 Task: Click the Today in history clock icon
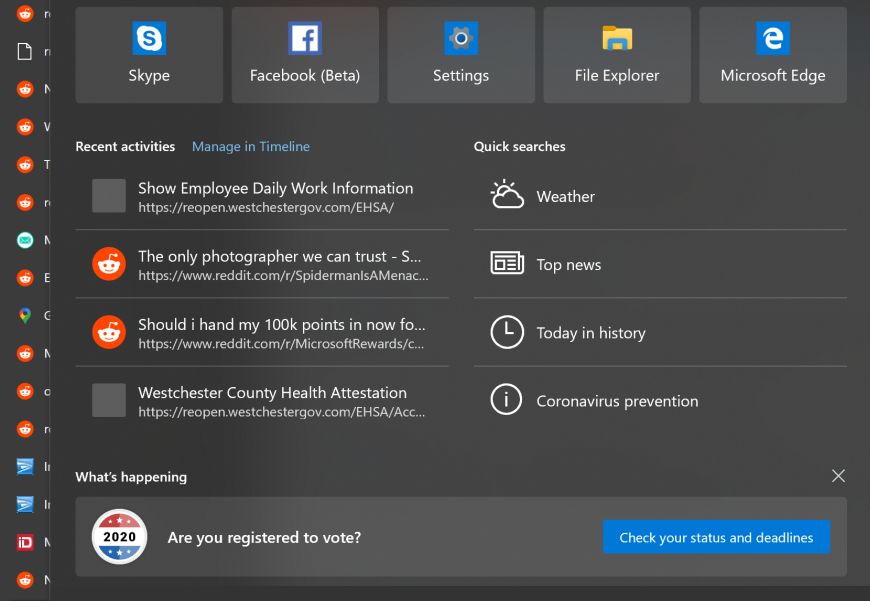pyautogui.click(x=507, y=332)
